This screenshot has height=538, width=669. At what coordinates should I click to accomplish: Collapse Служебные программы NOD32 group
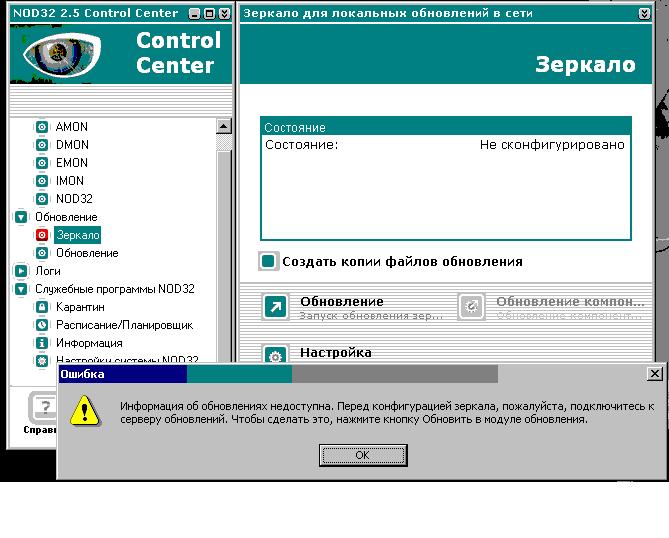pyautogui.click(x=22, y=289)
